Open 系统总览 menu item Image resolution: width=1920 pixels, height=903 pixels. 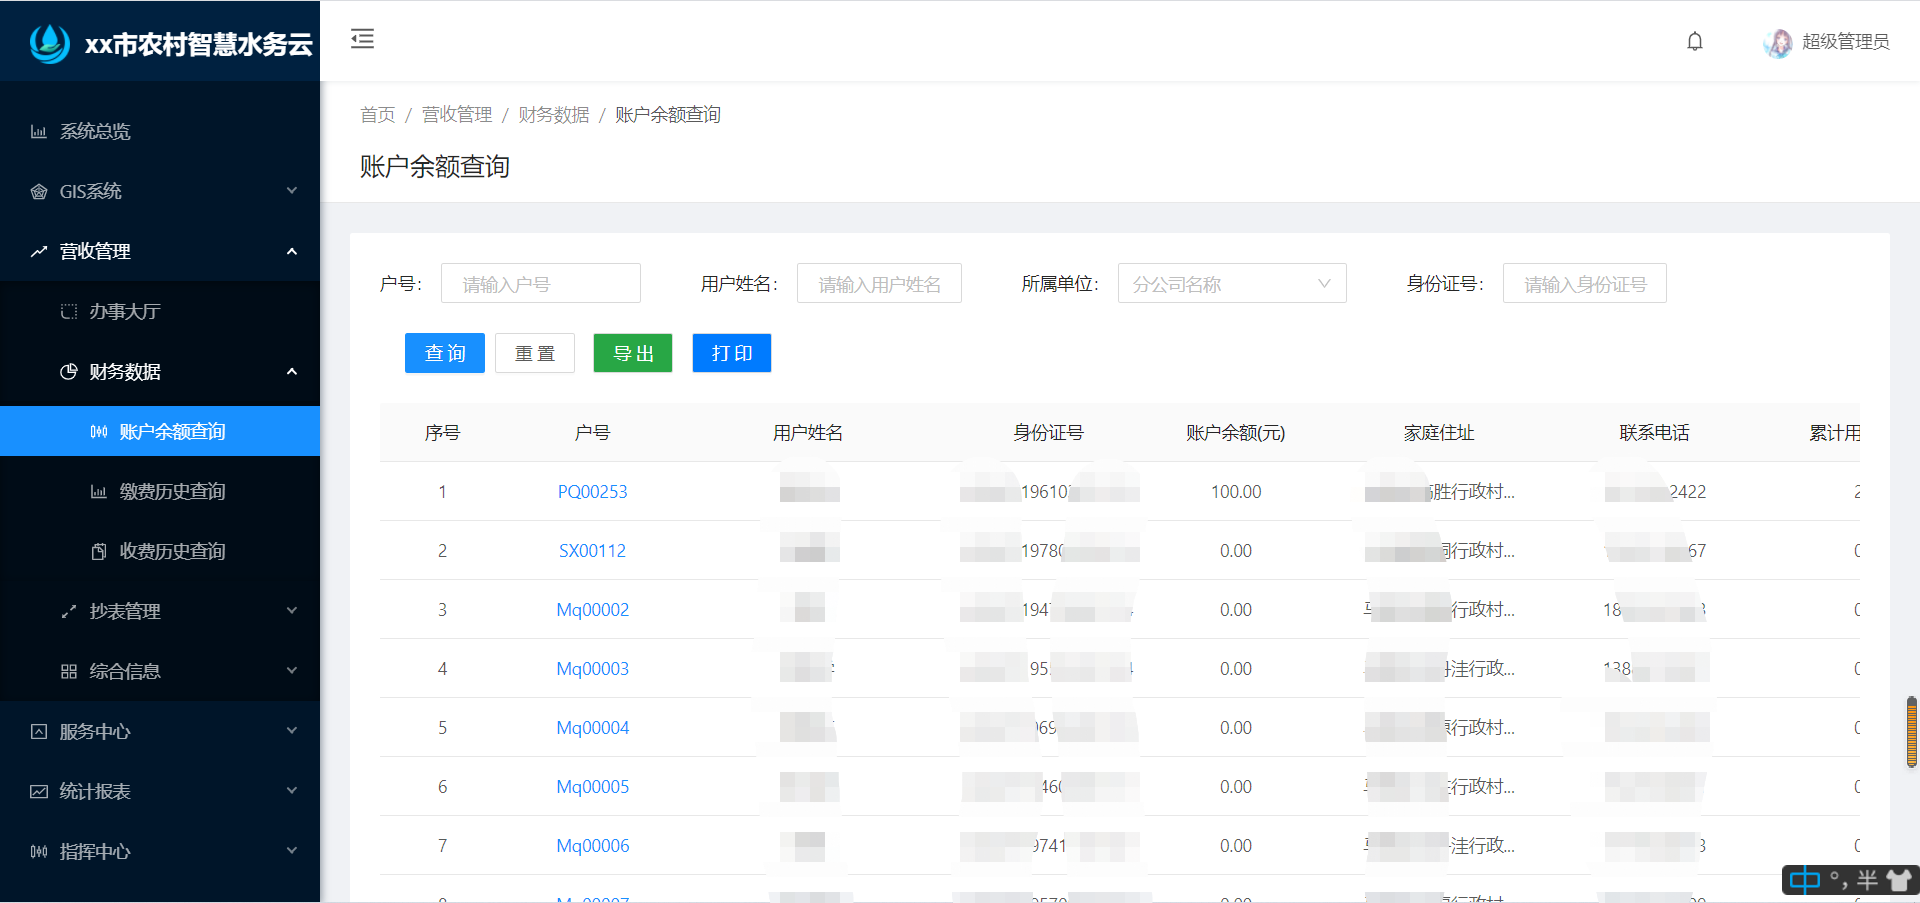(160, 131)
